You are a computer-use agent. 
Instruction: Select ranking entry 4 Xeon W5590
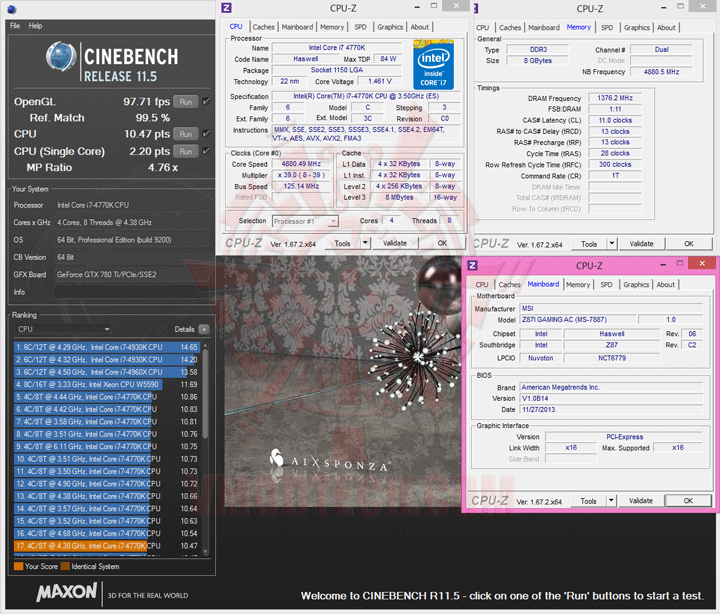coord(107,384)
